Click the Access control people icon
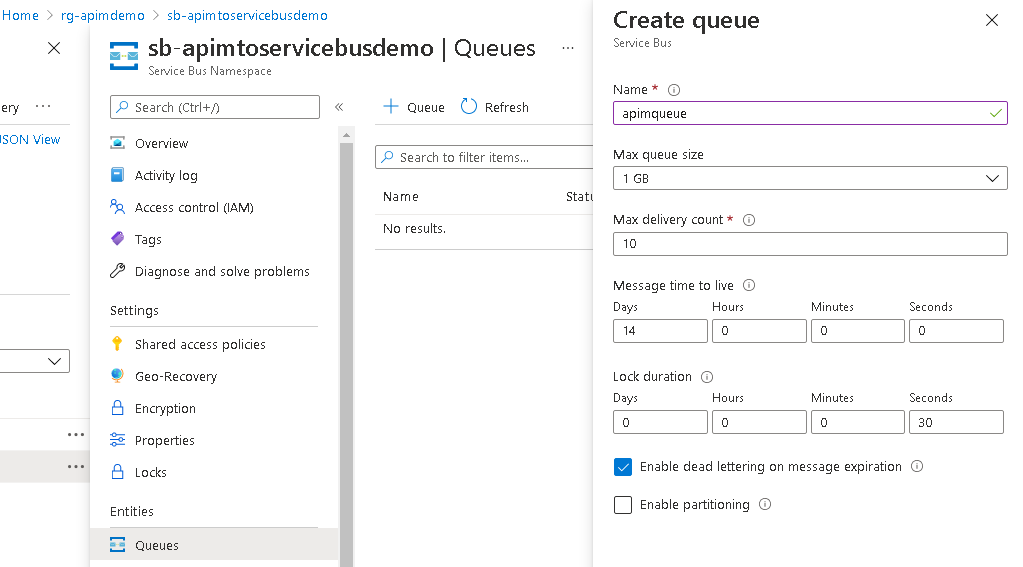 click(x=117, y=207)
